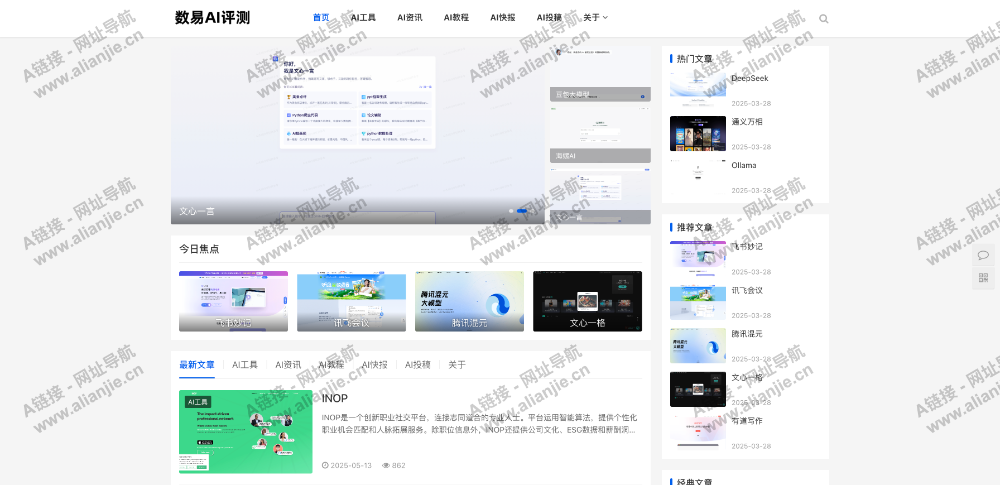Open 腾讯混元 title in 推荐文章
Viewport: 1000px width, 485px height.
tap(747, 334)
